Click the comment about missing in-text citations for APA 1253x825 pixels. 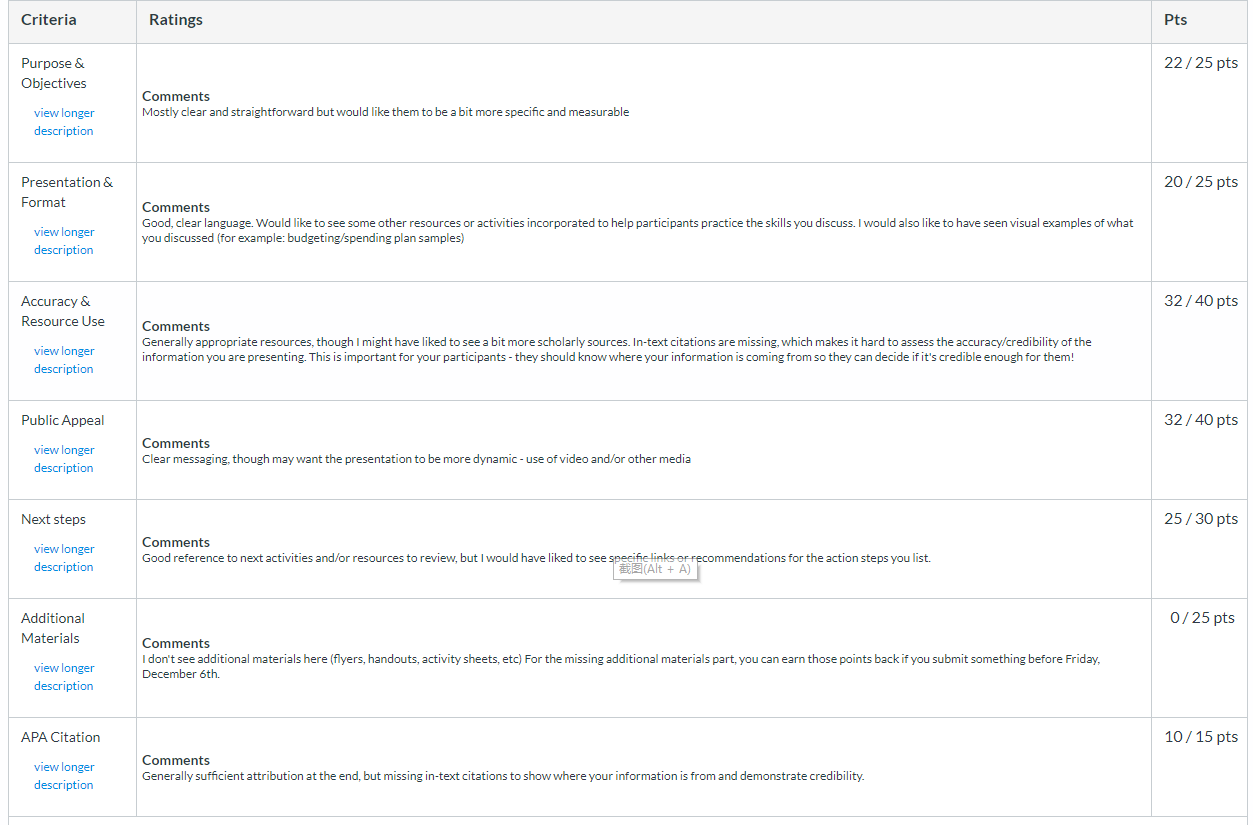(503, 776)
